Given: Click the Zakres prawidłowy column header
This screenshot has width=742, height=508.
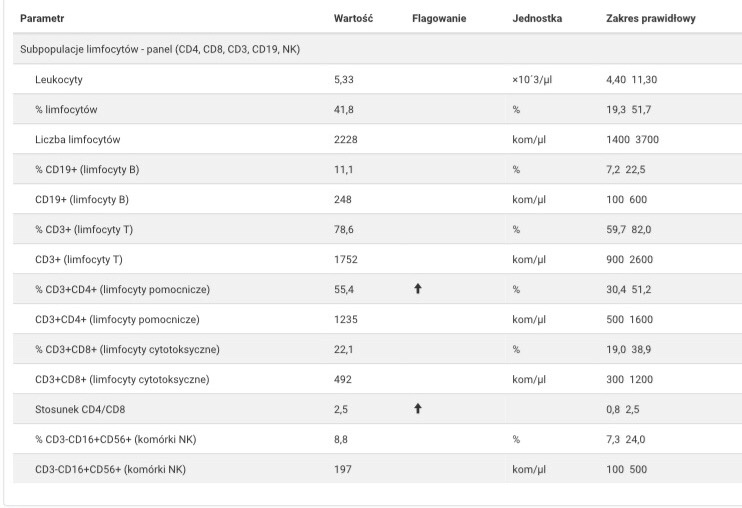Looking at the screenshot, I should click(x=651, y=18).
